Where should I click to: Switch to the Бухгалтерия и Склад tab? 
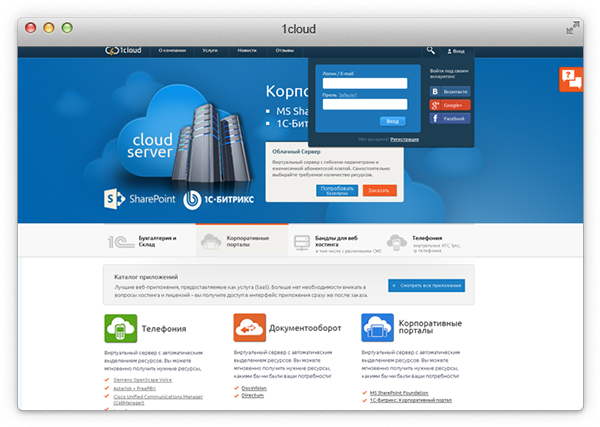150,241
